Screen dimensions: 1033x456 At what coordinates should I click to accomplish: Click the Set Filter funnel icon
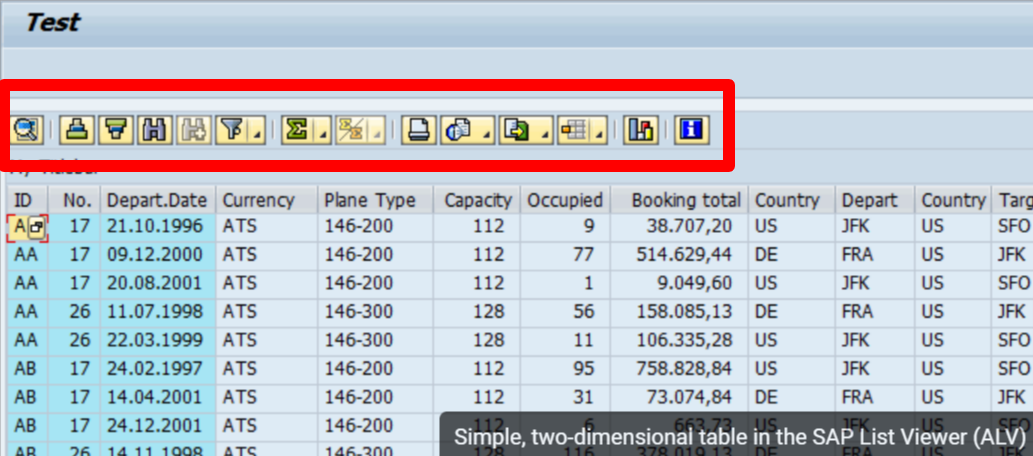click(x=230, y=129)
